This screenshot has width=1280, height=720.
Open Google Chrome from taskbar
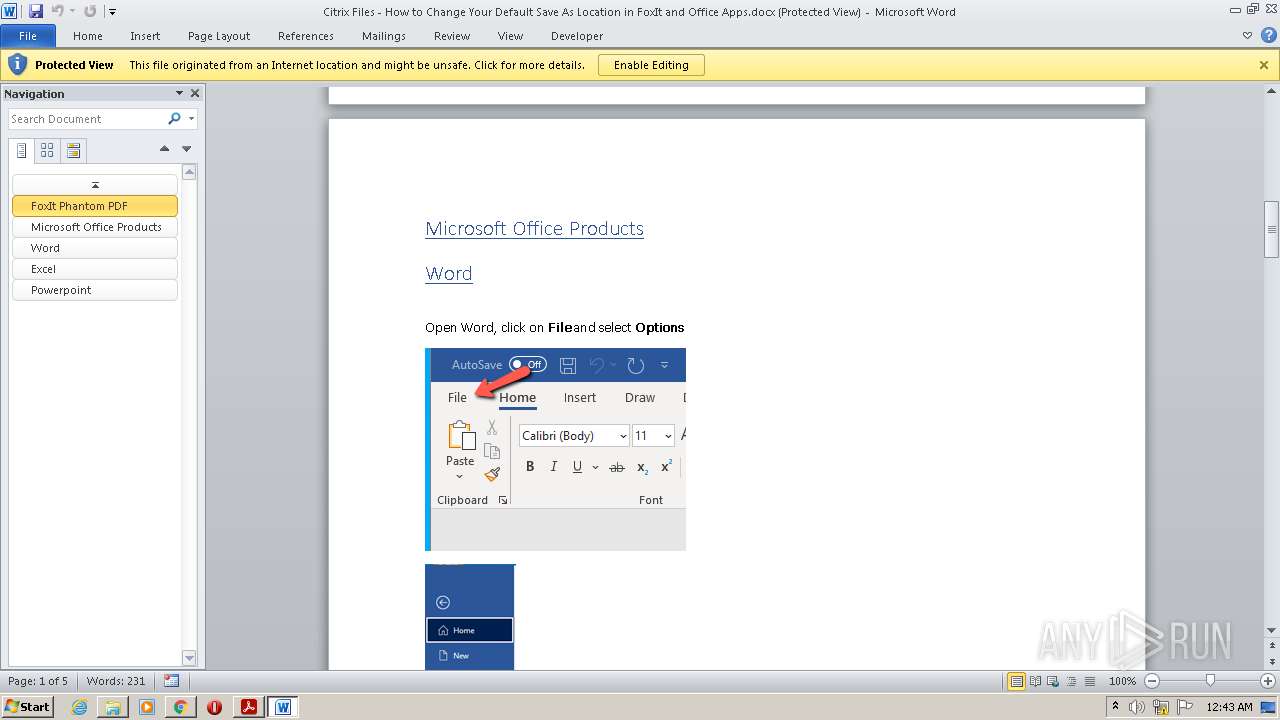[x=180, y=707]
